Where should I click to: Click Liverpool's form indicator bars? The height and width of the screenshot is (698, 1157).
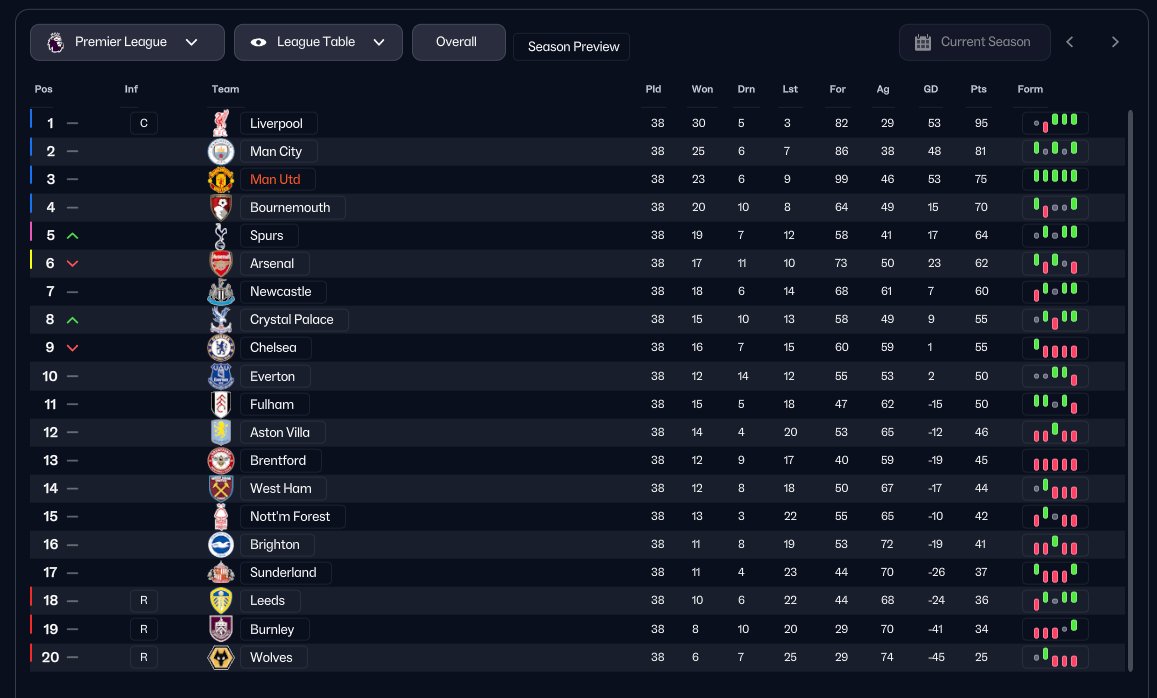click(x=1055, y=123)
